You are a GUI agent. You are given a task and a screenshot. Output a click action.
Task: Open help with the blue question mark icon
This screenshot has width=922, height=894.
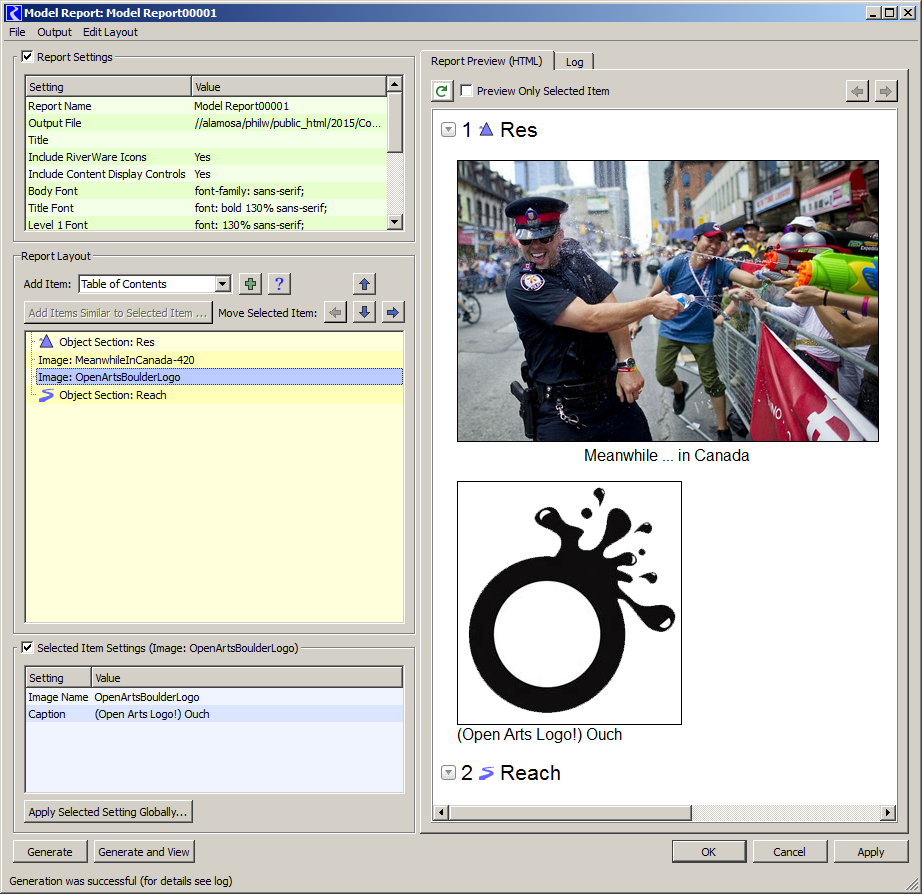click(279, 284)
